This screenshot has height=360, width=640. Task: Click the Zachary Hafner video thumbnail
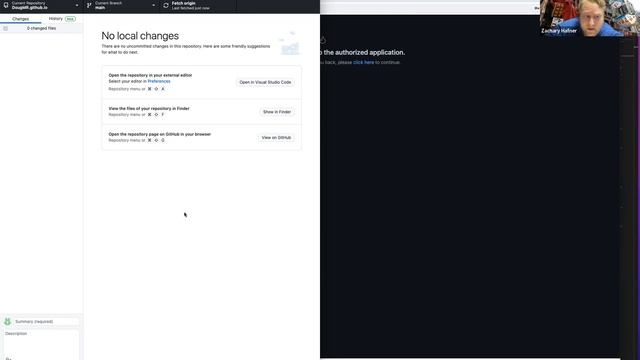click(x=589, y=18)
